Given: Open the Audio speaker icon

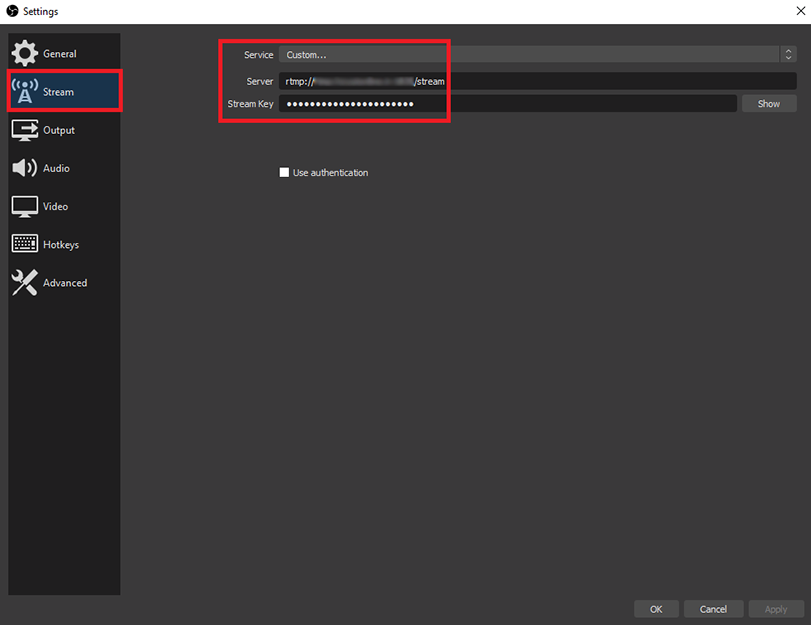Looking at the screenshot, I should click(x=24, y=168).
